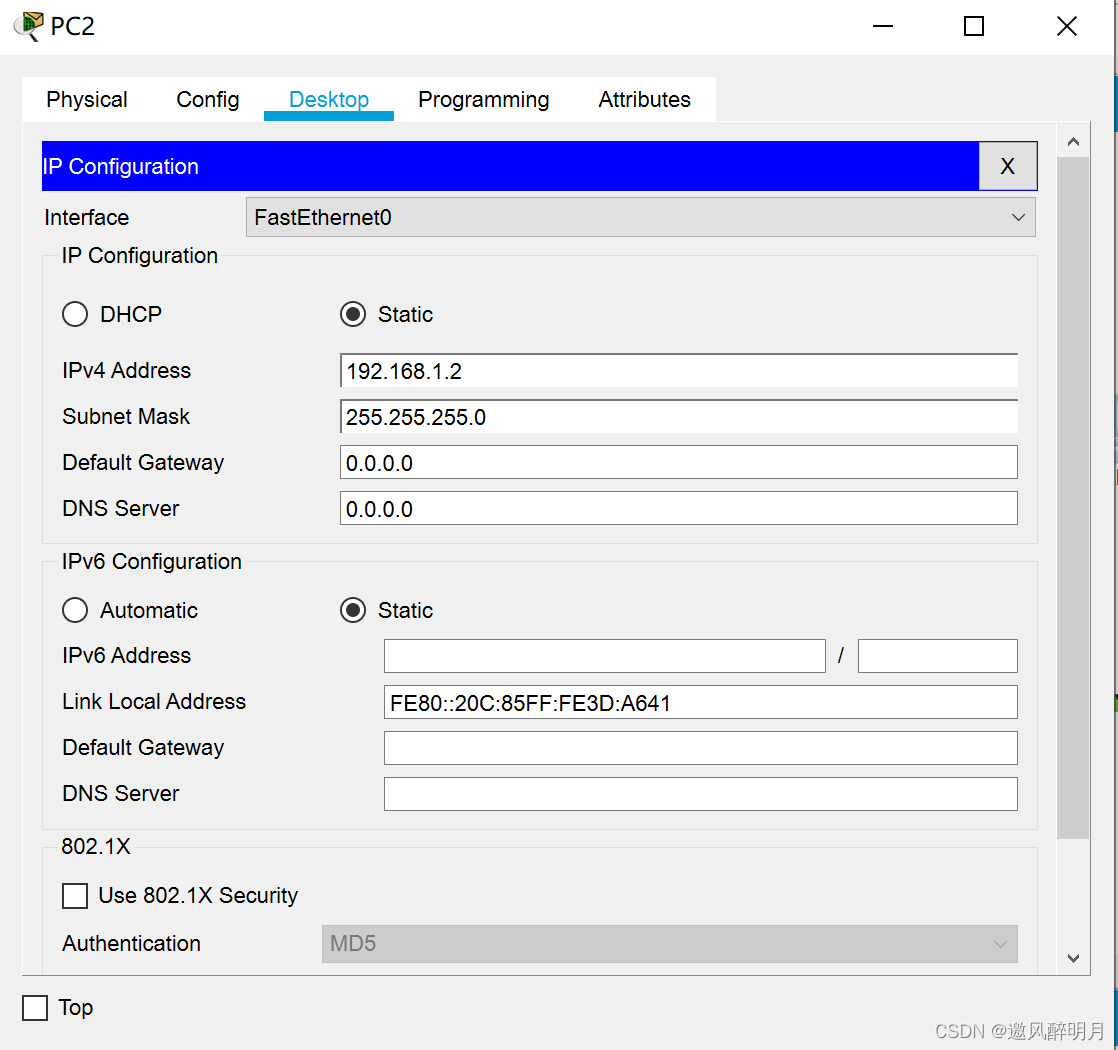Enable Use 802.1X Security checkbox
This screenshot has height=1050, width=1118.
click(x=75, y=895)
